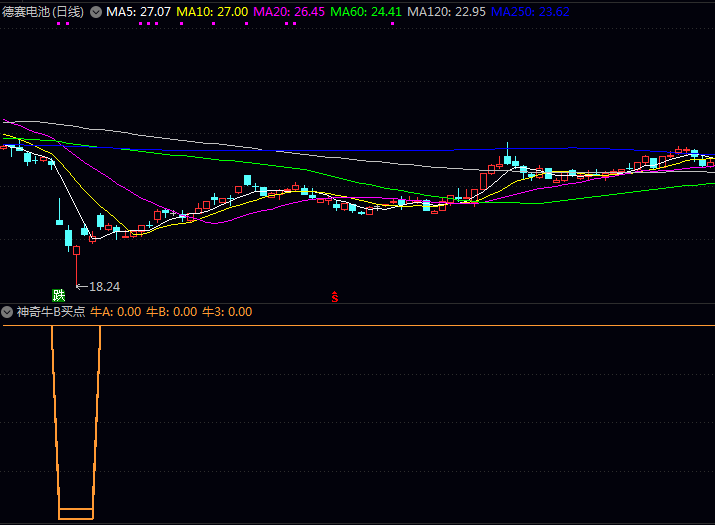Click the orange buy-signal box bottom
715x525 pixels.
[x=76, y=515]
